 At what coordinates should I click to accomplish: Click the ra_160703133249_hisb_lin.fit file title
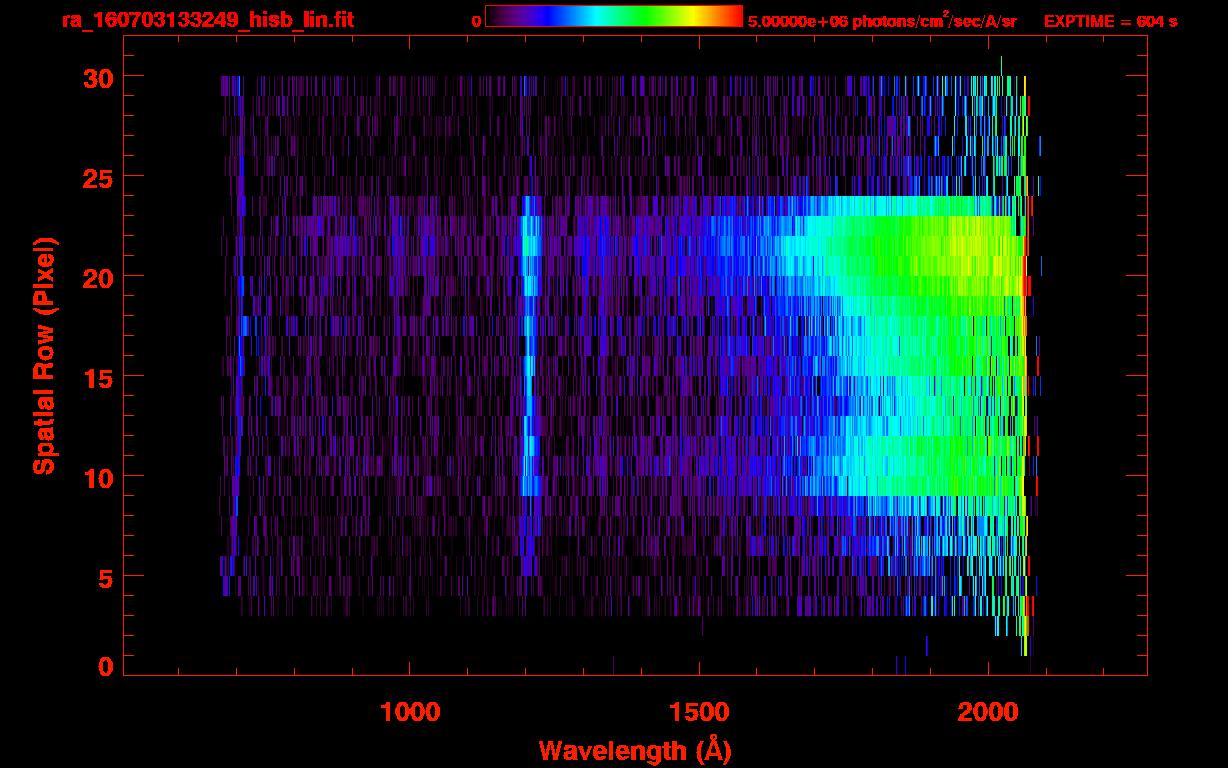pos(207,20)
